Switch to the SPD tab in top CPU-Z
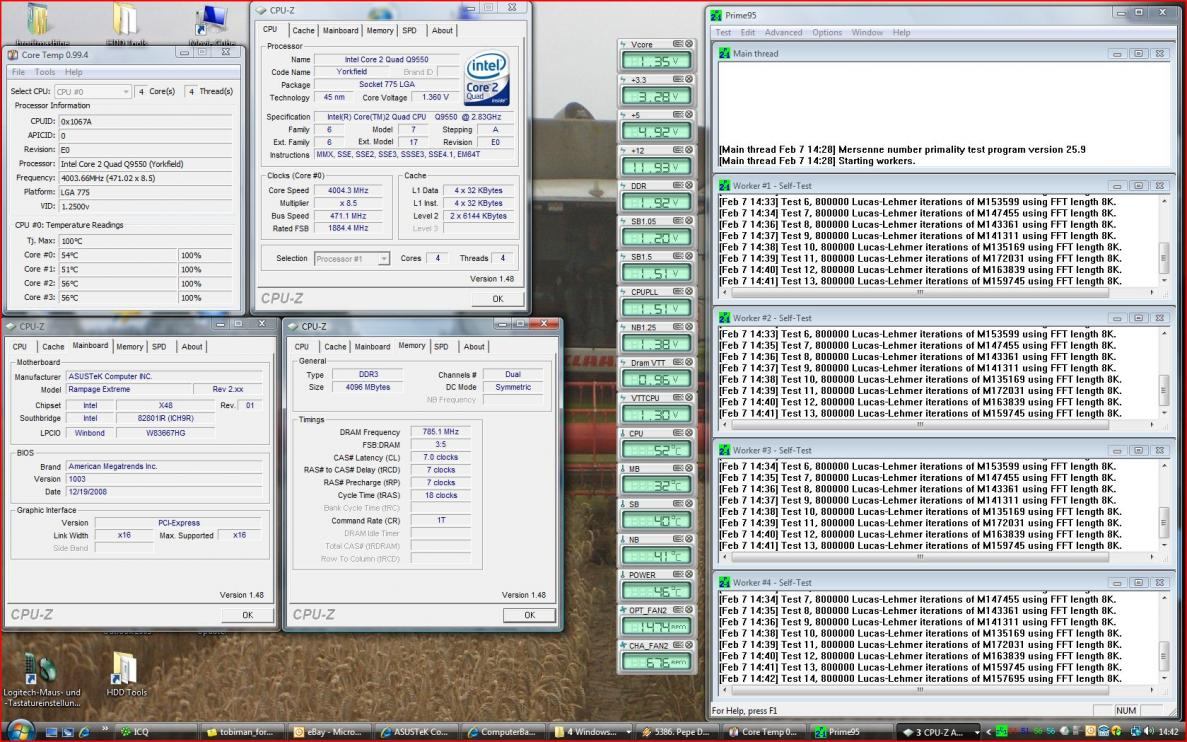The image size is (1187, 742). (410, 30)
